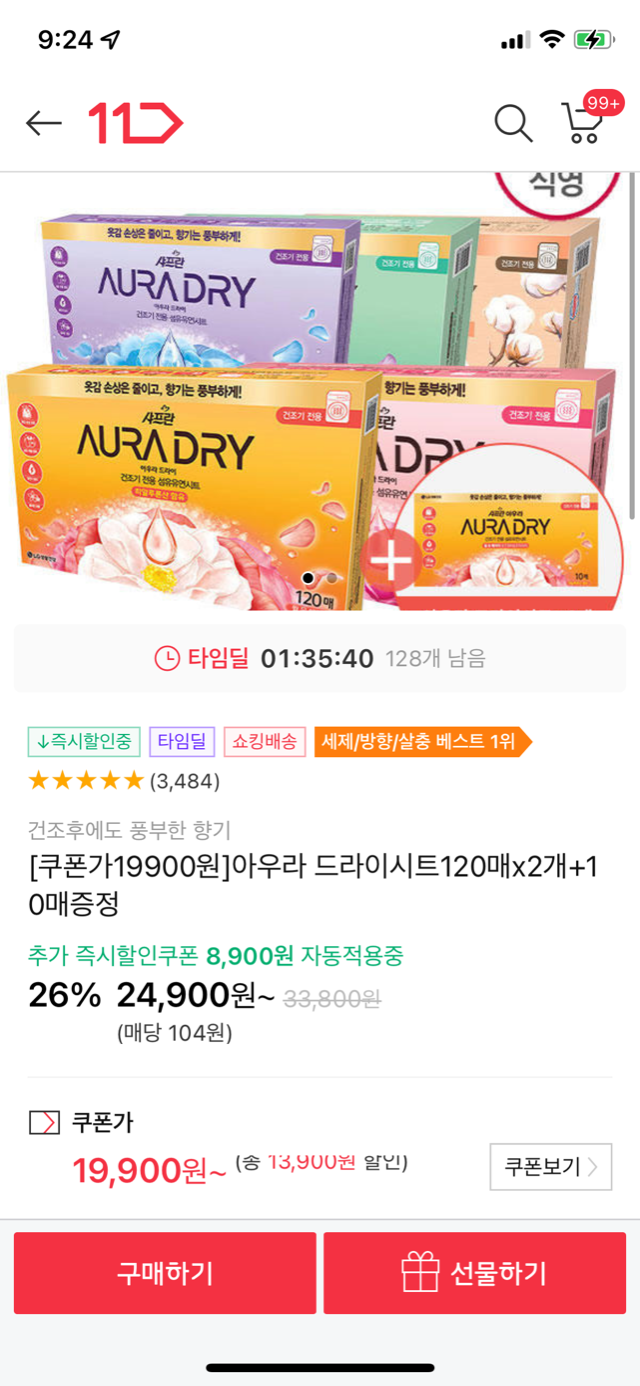This screenshot has width=640, height=1386.
Task: Open the shopping cart icon
Action: coord(582,124)
